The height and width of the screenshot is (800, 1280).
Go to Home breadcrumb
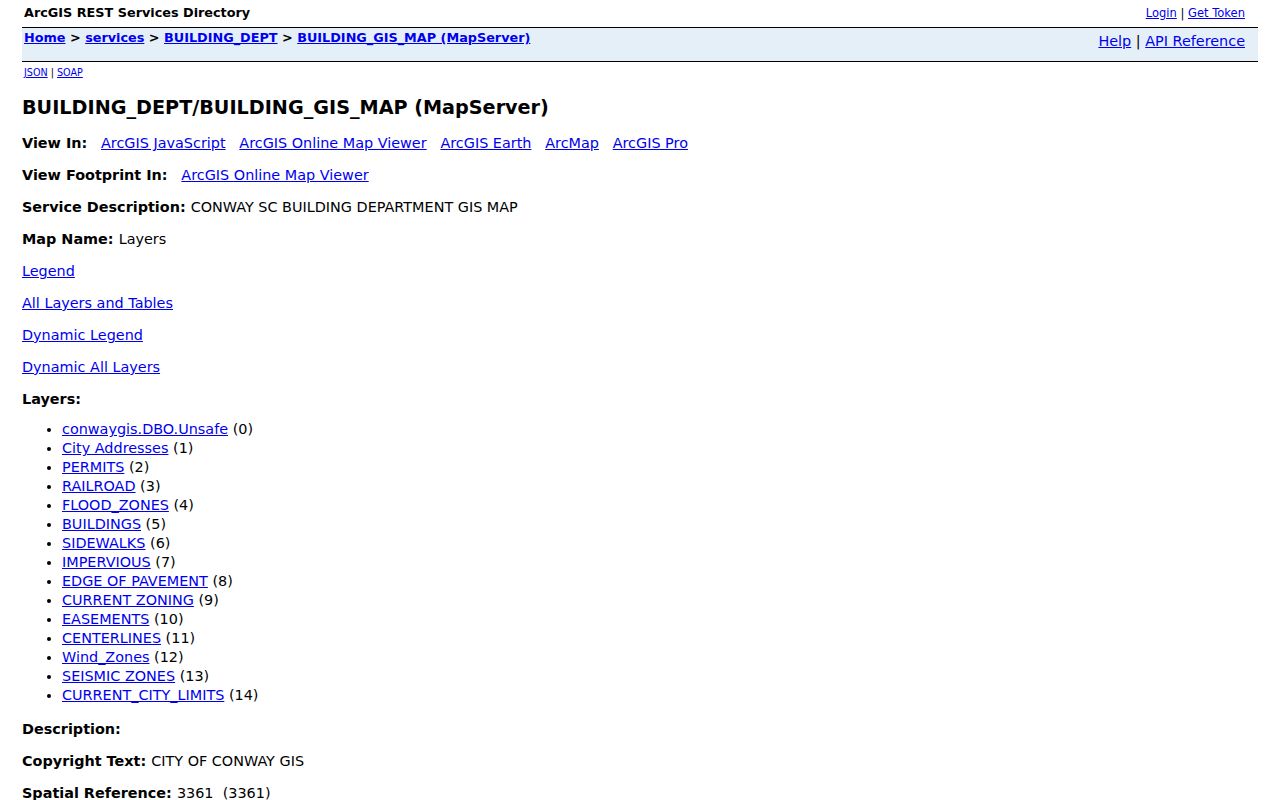tap(44, 38)
